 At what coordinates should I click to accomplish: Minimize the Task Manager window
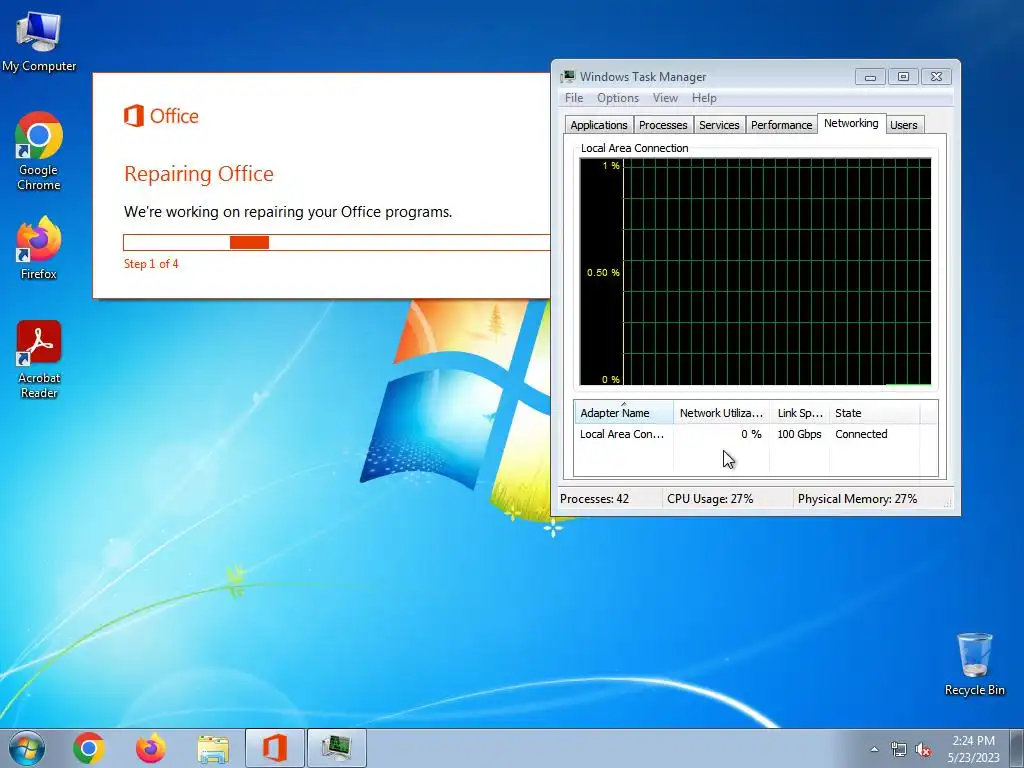[870, 77]
